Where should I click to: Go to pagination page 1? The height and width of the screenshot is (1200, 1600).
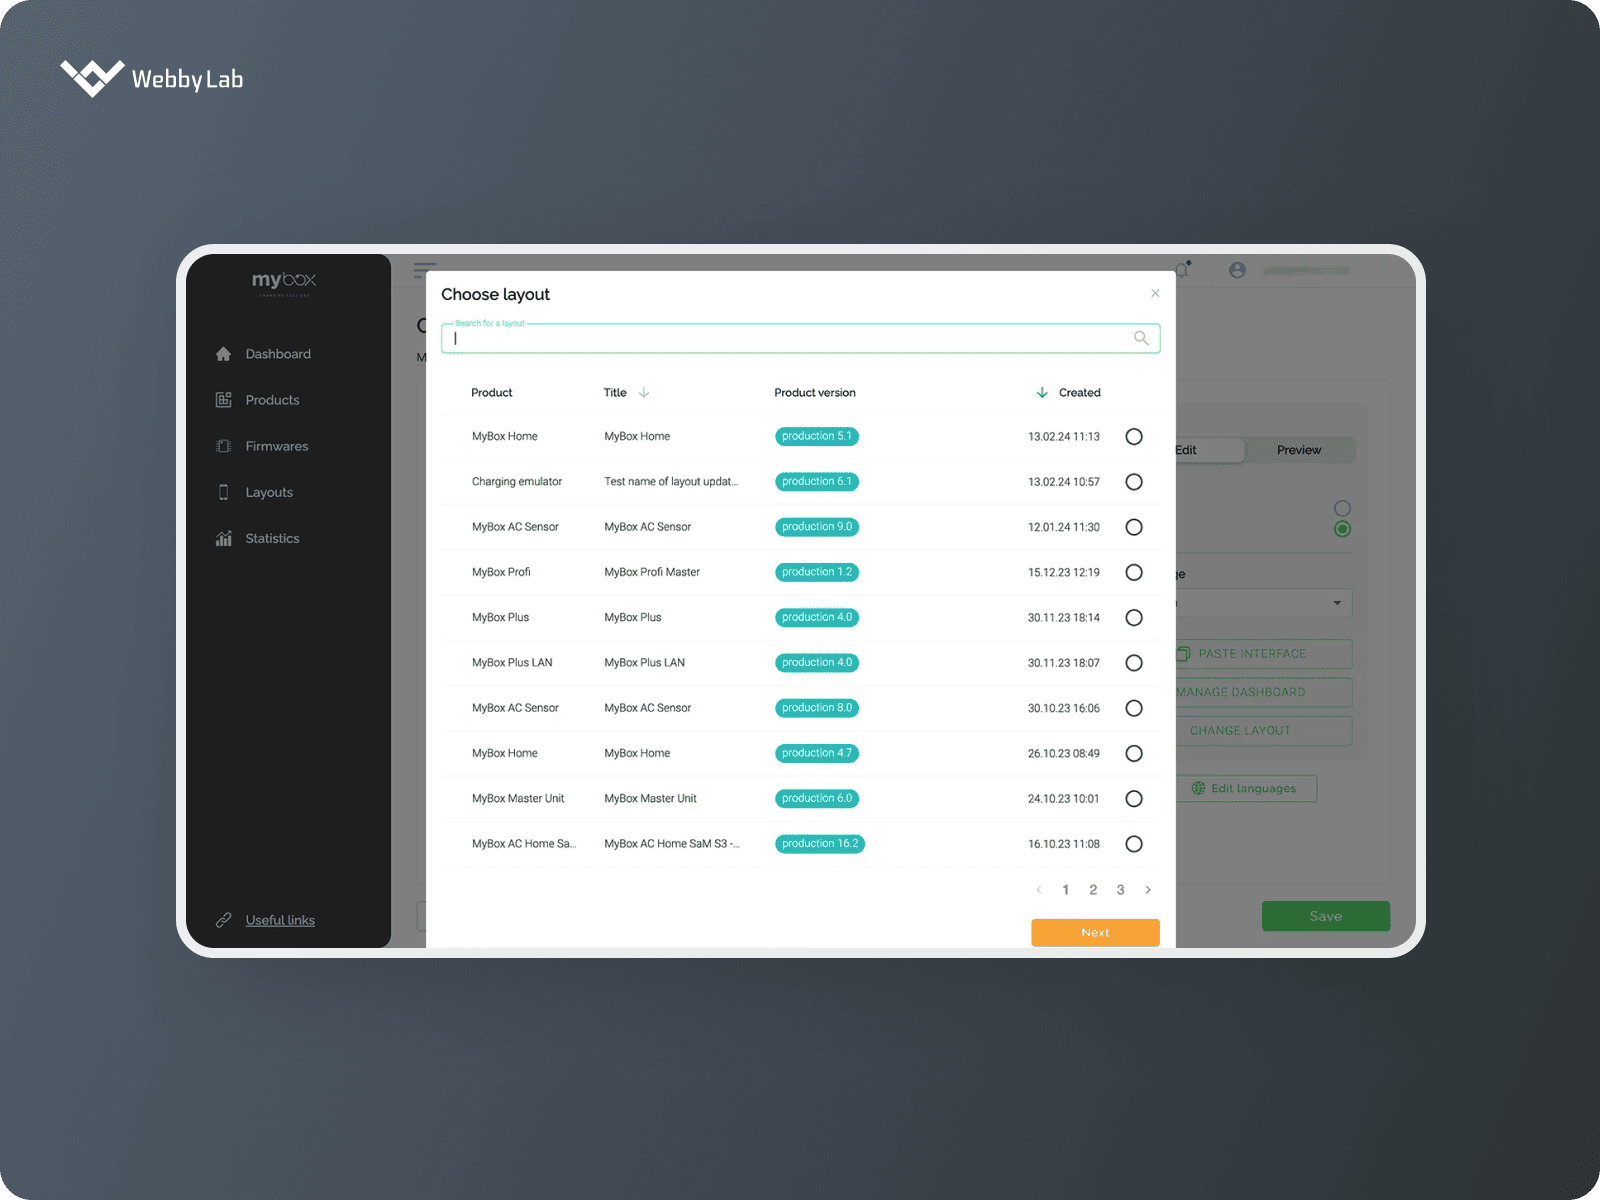(1066, 889)
